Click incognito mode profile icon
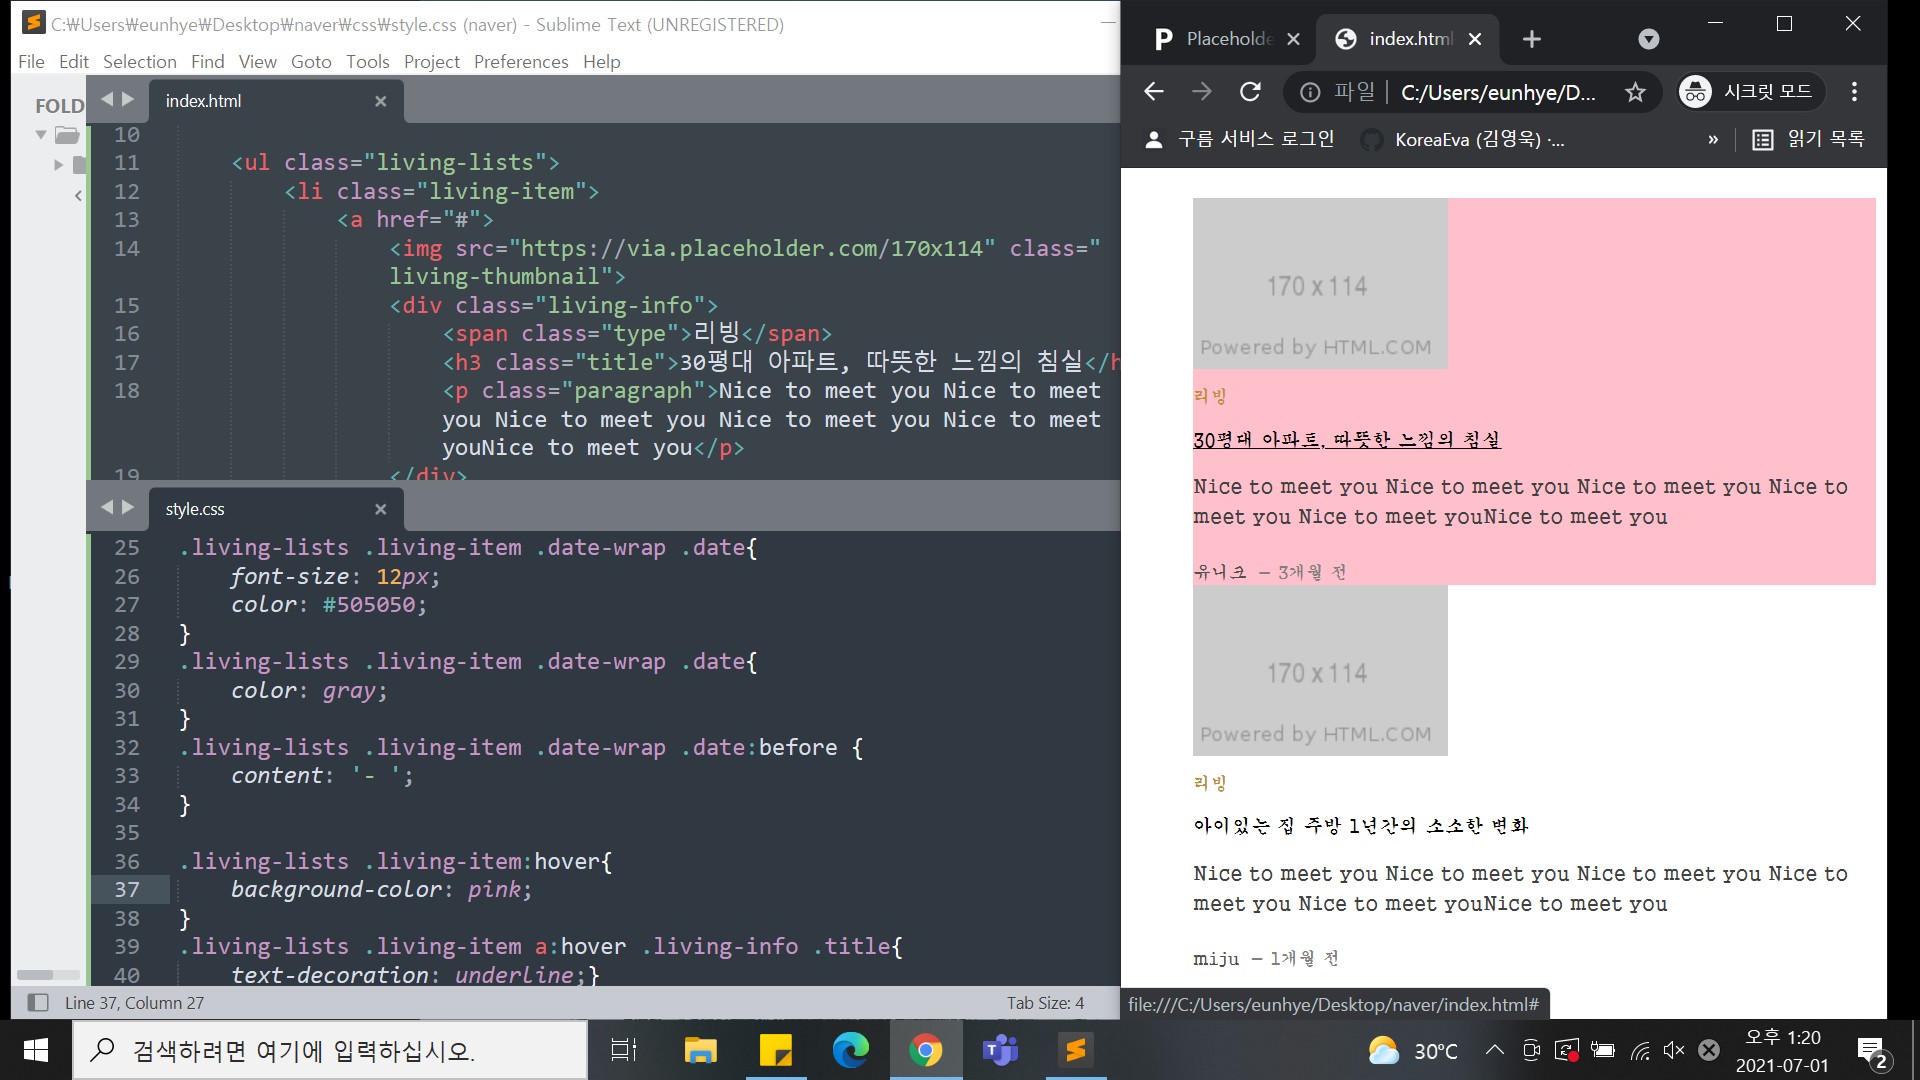This screenshot has height=1080, width=1920. tap(1695, 92)
